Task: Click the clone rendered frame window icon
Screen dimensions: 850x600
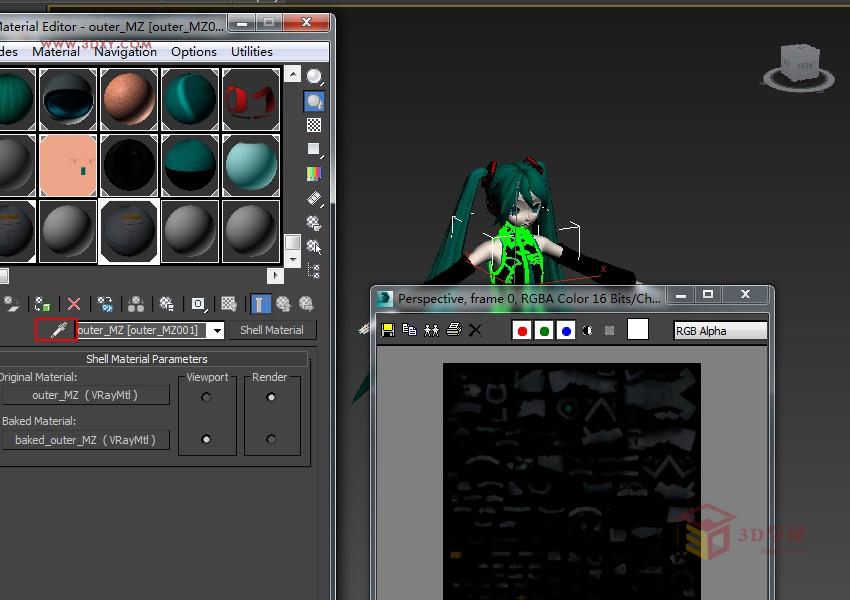Action: coord(432,330)
